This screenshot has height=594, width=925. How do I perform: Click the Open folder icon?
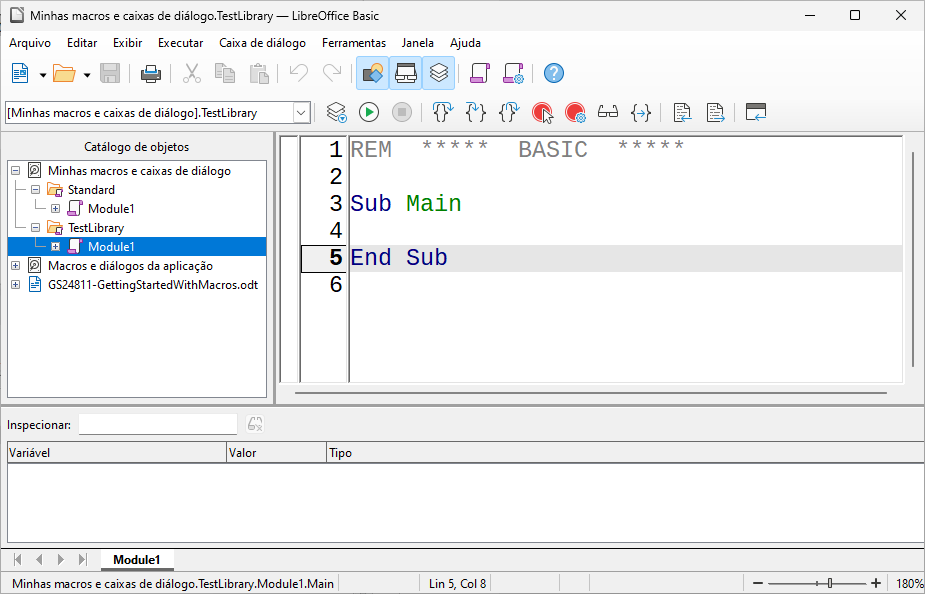tap(64, 74)
